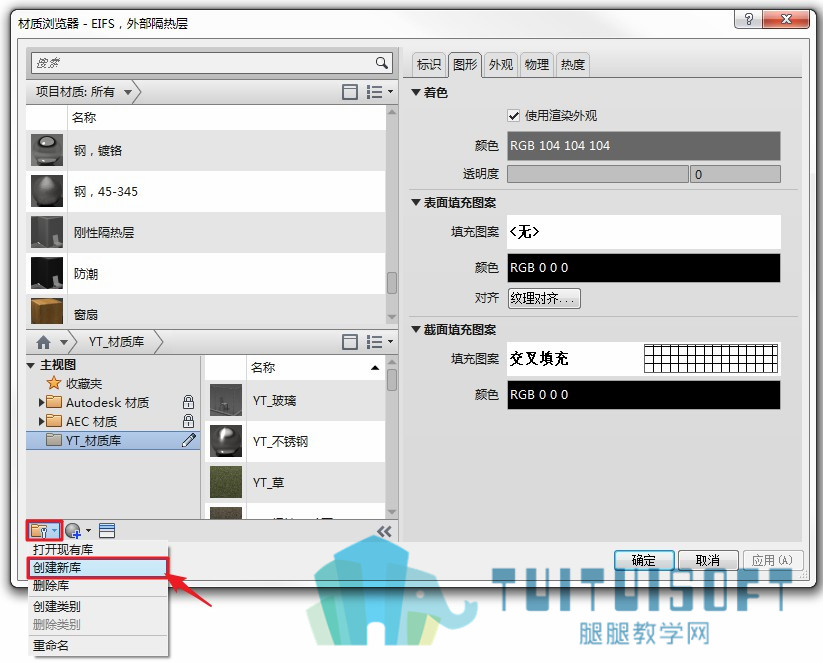Select the YT_不锈钢 material thumbnail
Image resolution: width=823 pixels, height=663 pixels.
pyautogui.click(x=226, y=441)
